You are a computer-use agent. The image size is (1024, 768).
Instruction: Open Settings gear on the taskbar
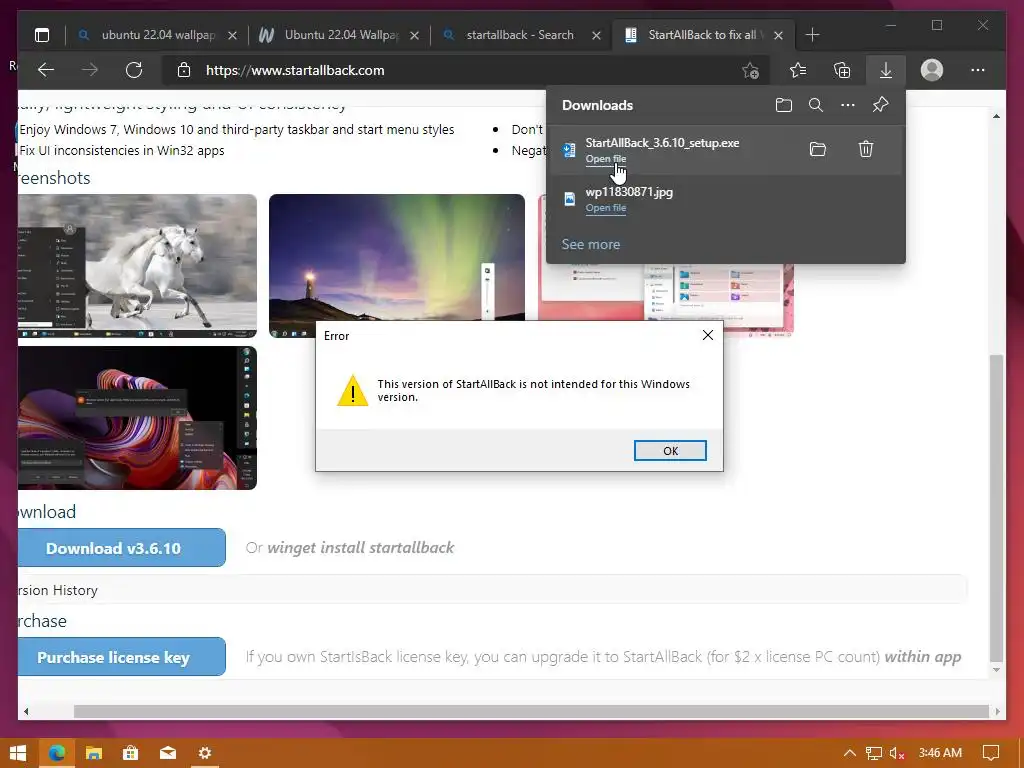(204, 753)
